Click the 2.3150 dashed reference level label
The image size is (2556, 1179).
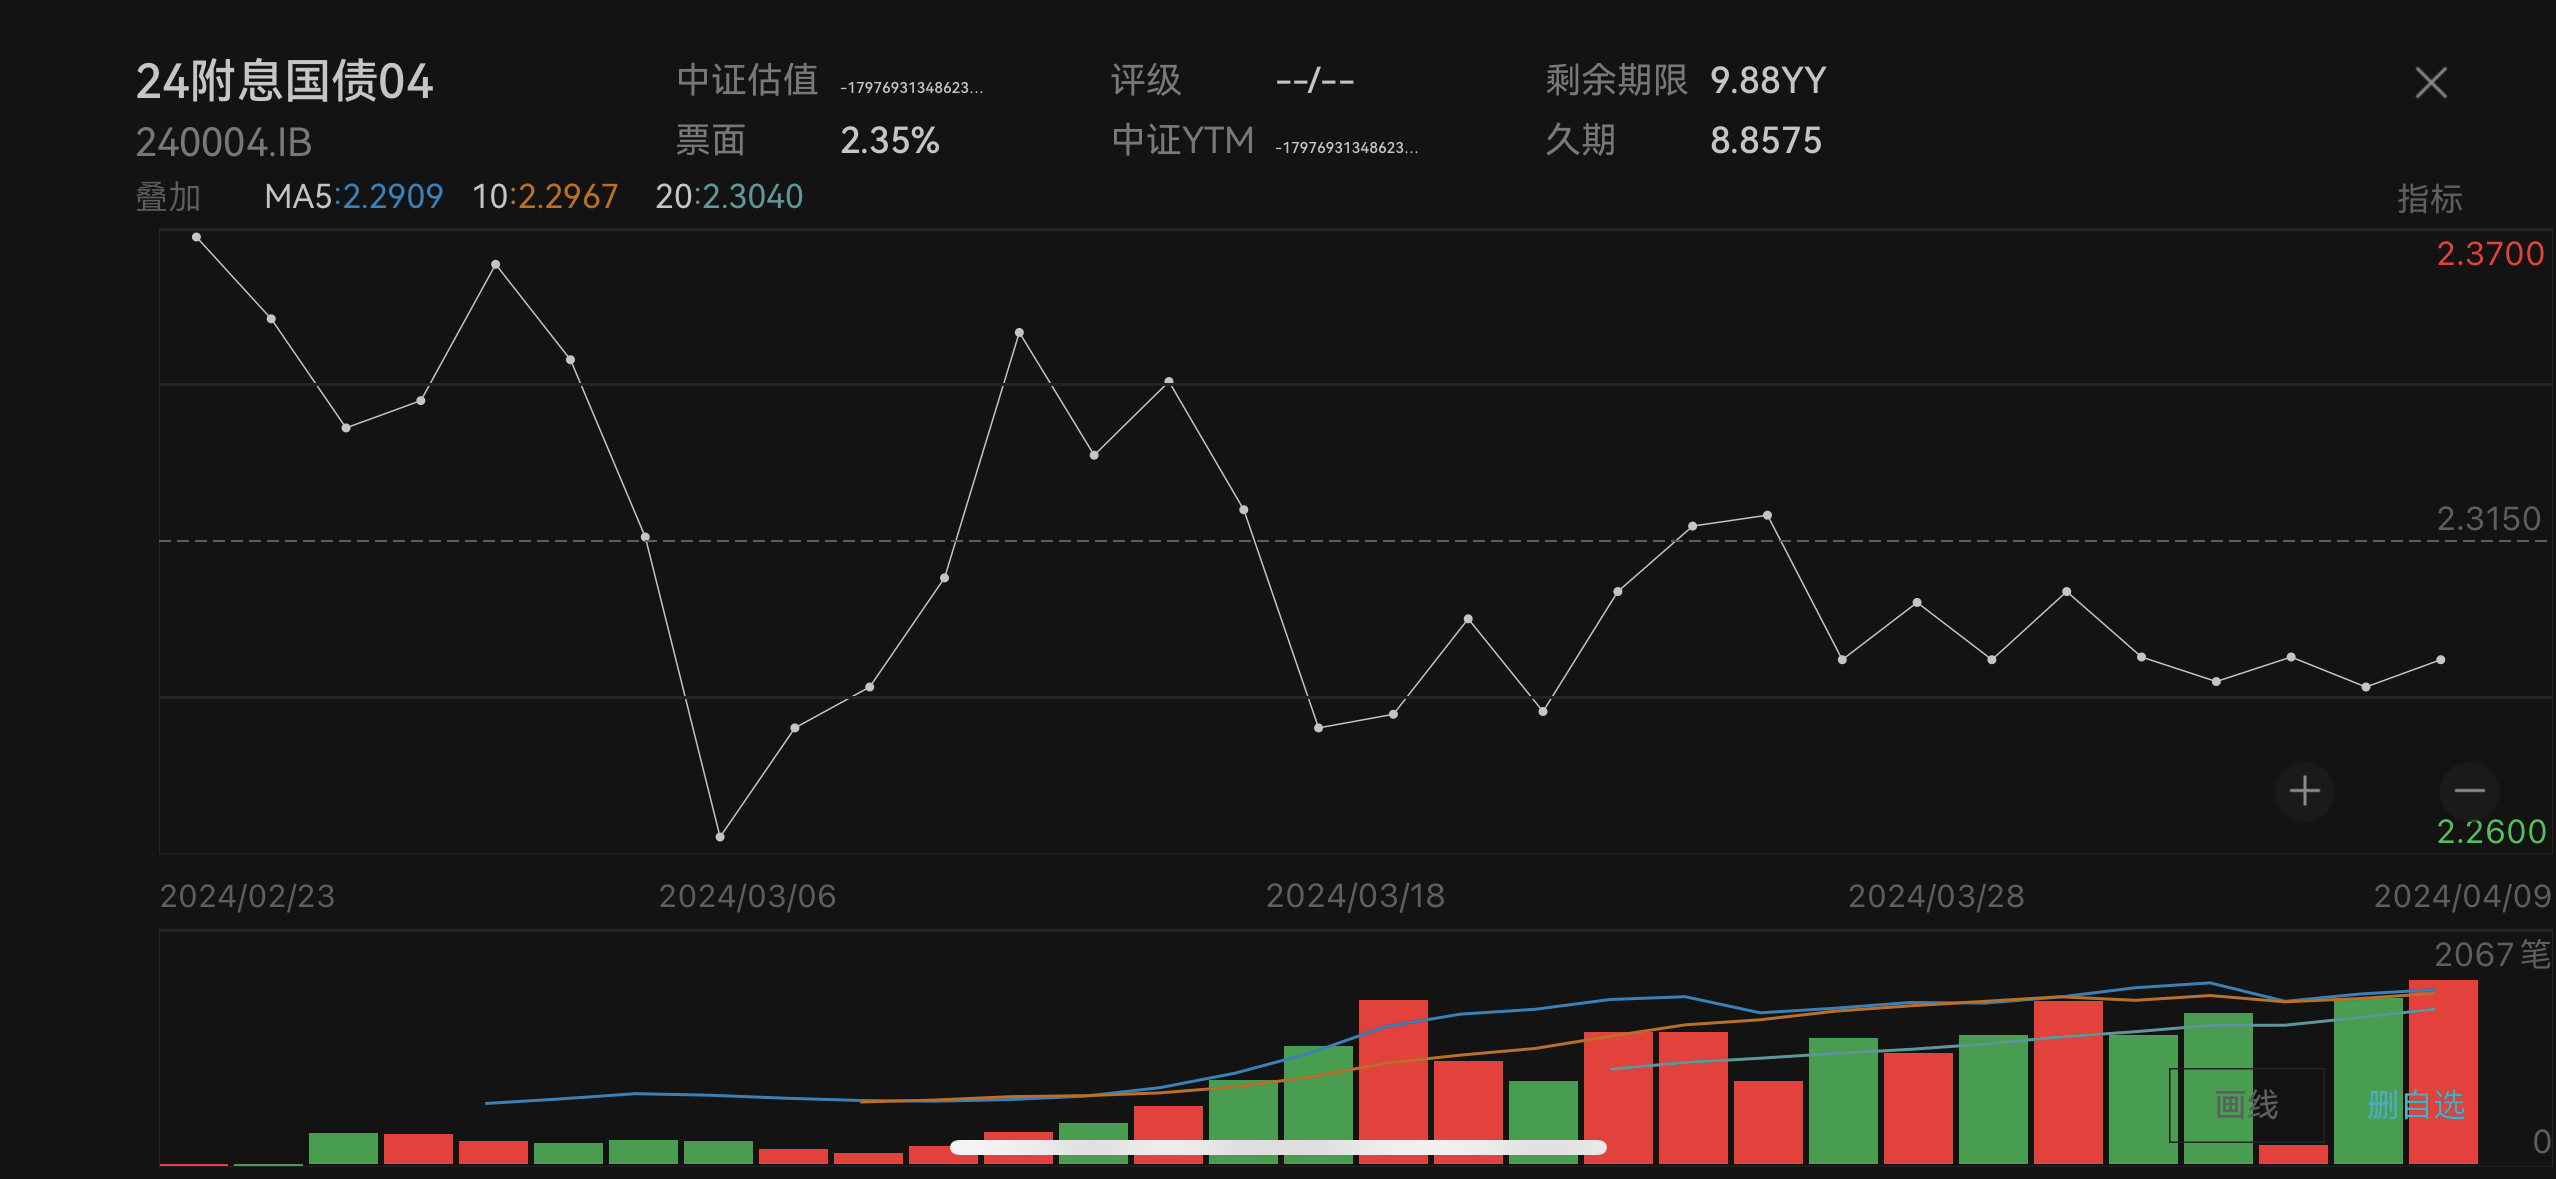pyautogui.click(x=2488, y=519)
